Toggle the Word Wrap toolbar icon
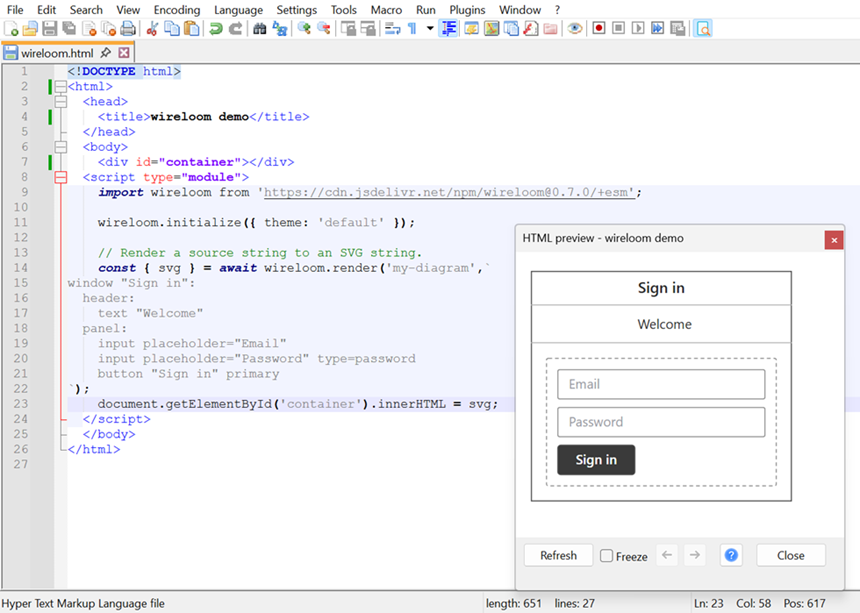The height and width of the screenshot is (613, 860). (392, 29)
